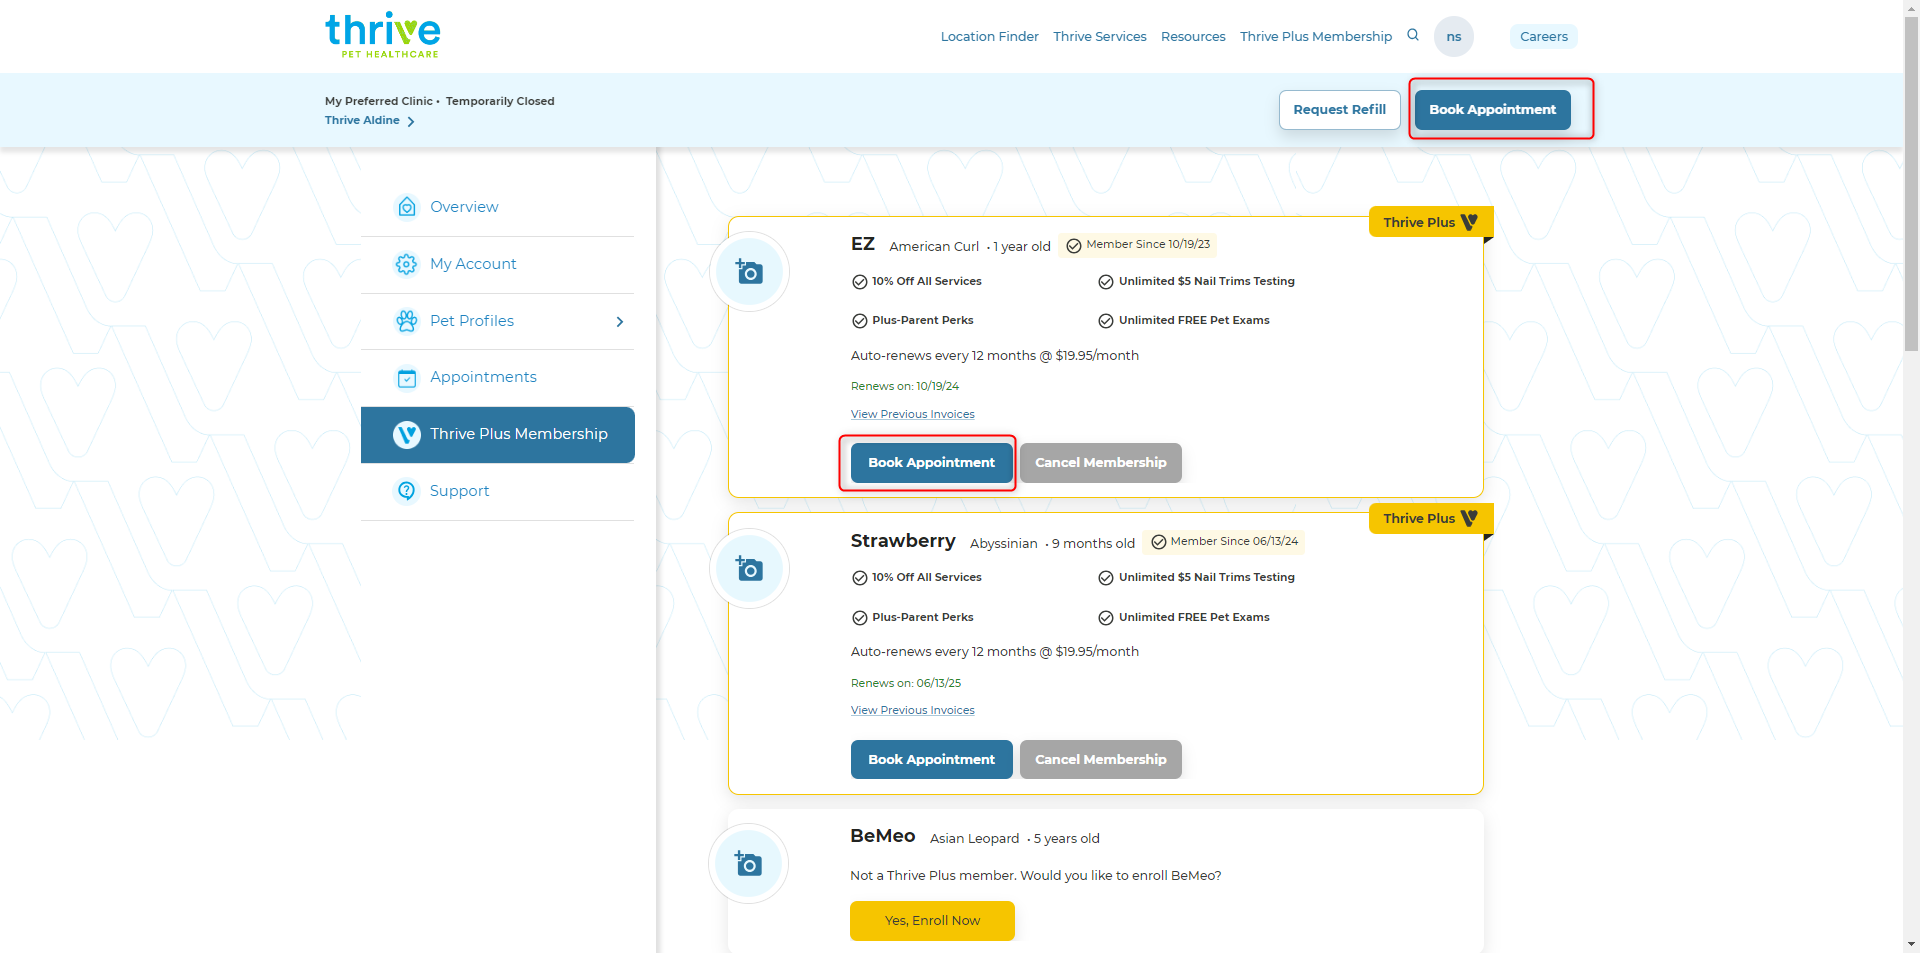Click EZ pet name heading
Image resolution: width=1920 pixels, height=953 pixels.
click(x=862, y=244)
